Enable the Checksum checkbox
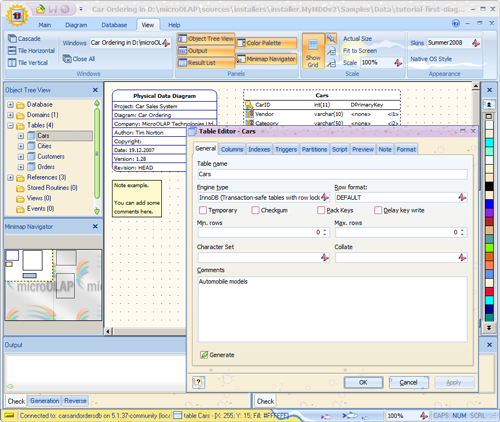Image resolution: width=500 pixels, height=422 pixels. click(255, 210)
